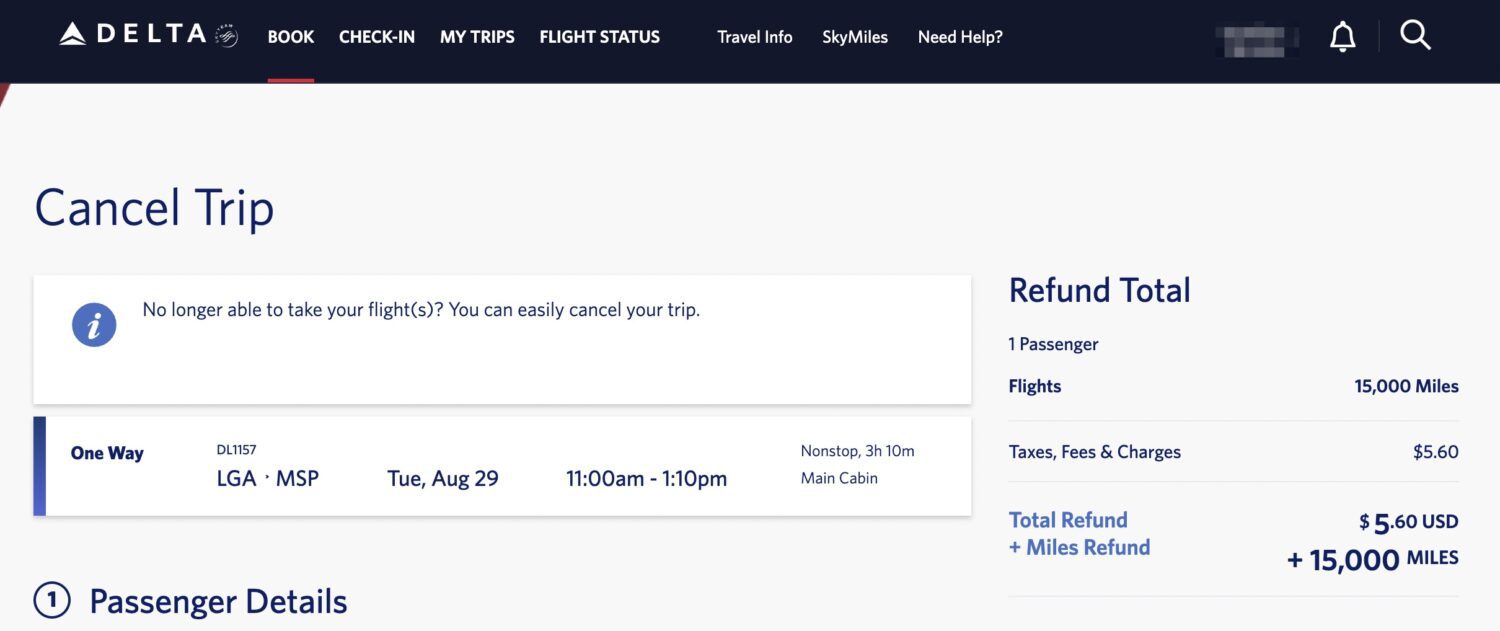Viewport: 1500px width, 631px height.
Task: Switch to the CHECK-IN tab
Action: (377, 37)
